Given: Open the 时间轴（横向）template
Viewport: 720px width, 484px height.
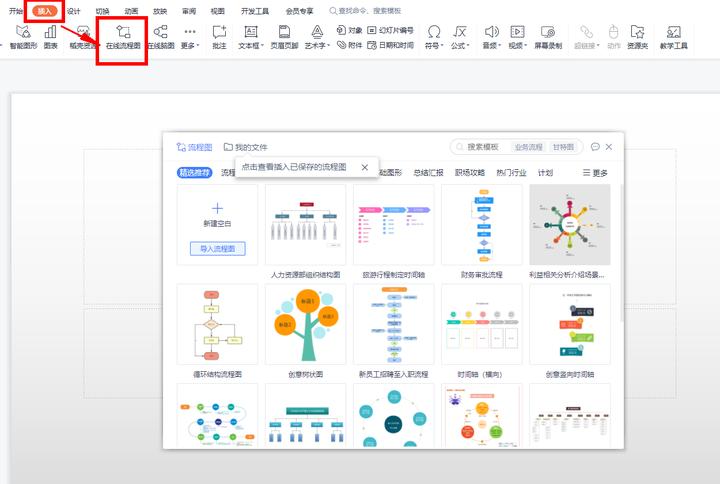Looking at the screenshot, I should tap(482, 324).
